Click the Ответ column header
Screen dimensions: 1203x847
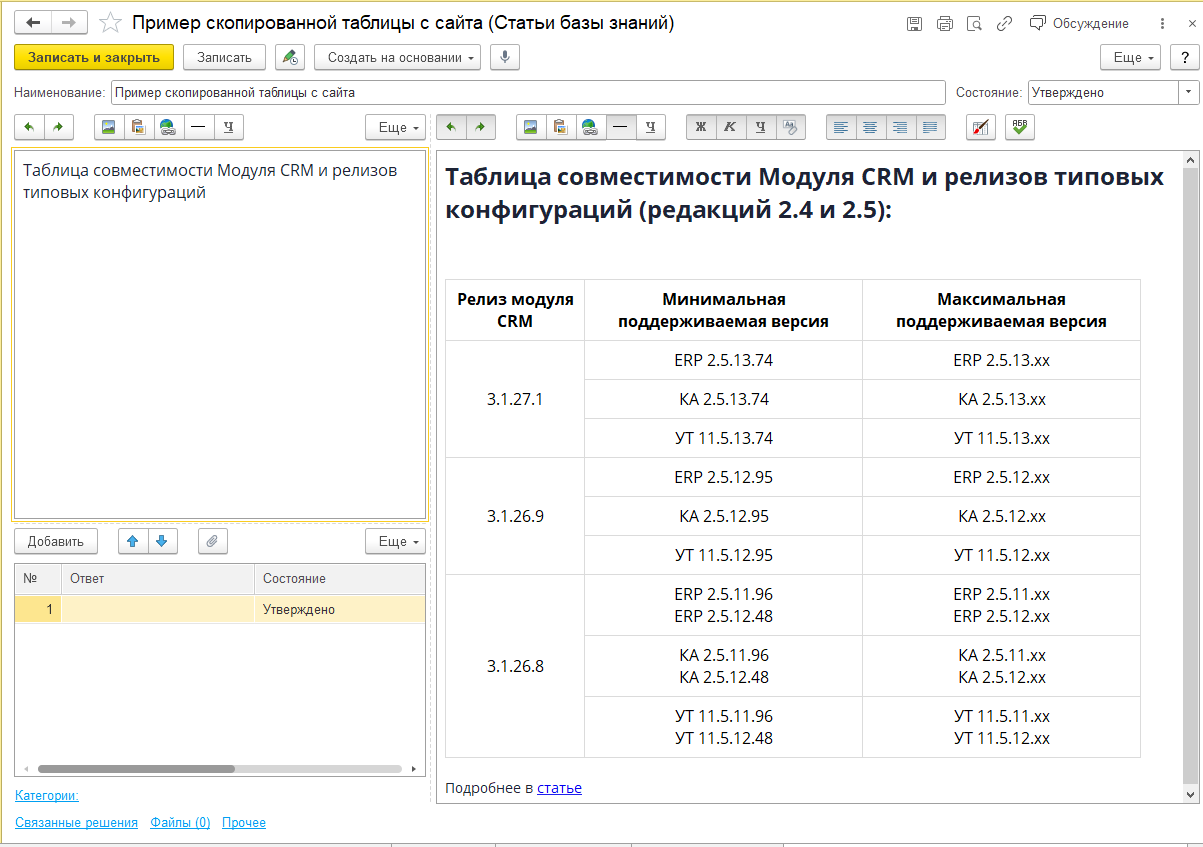coord(158,578)
